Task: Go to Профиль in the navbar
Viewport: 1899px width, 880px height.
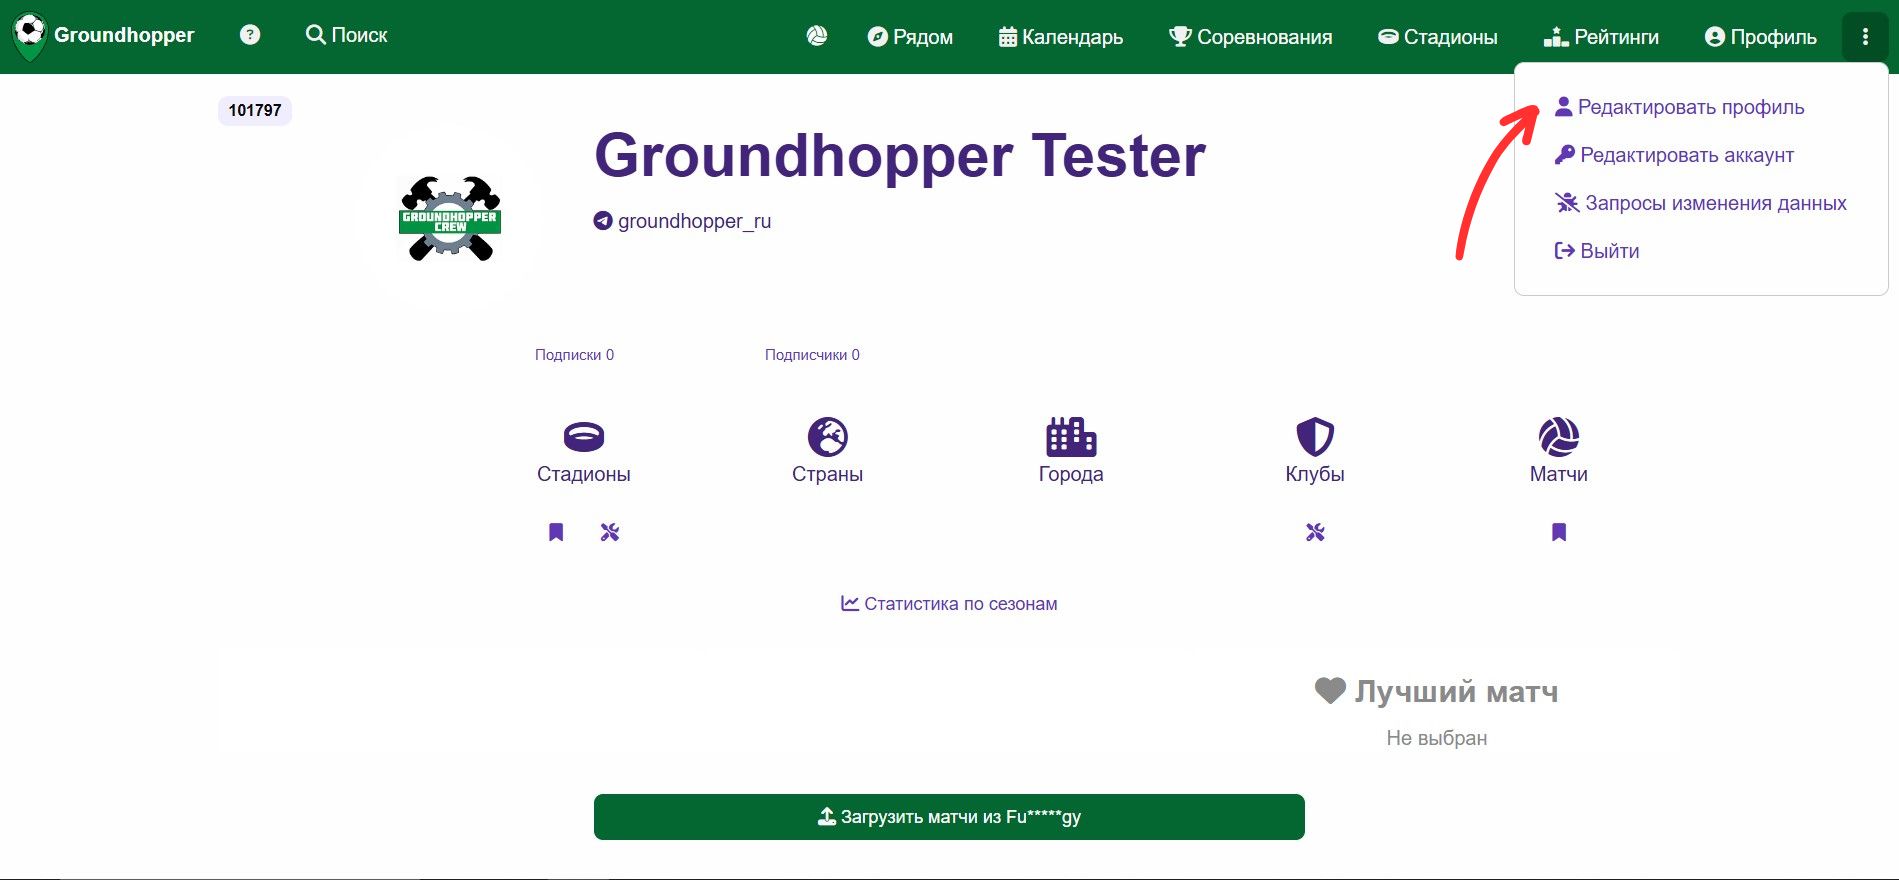Action: coord(1761,37)
